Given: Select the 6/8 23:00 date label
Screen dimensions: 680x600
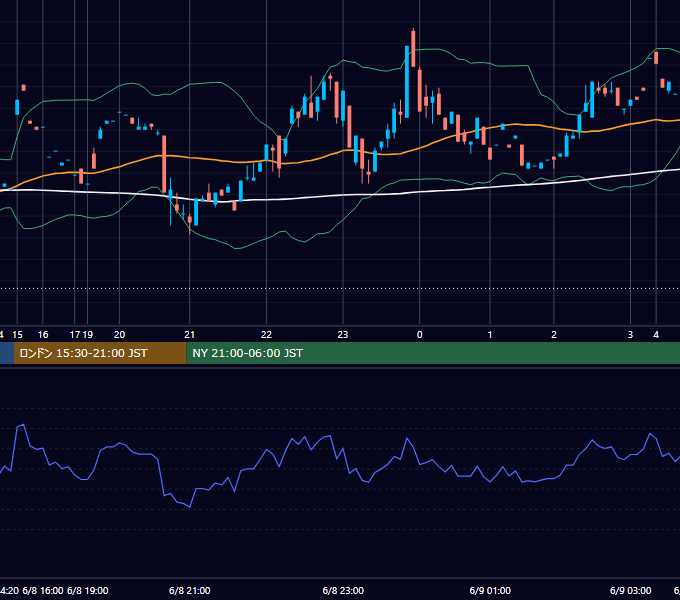Looking at the screenshot, I should point(343,590).
